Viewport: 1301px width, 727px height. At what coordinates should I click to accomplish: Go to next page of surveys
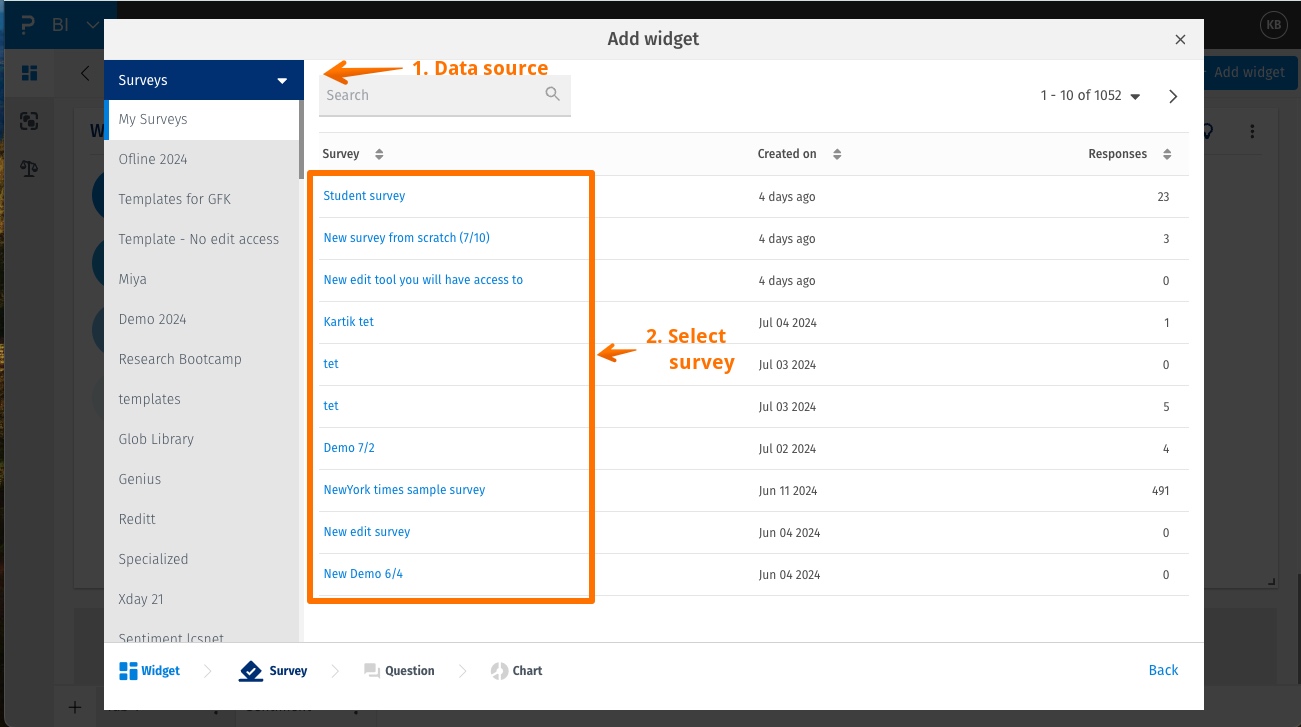point(1173,97)
